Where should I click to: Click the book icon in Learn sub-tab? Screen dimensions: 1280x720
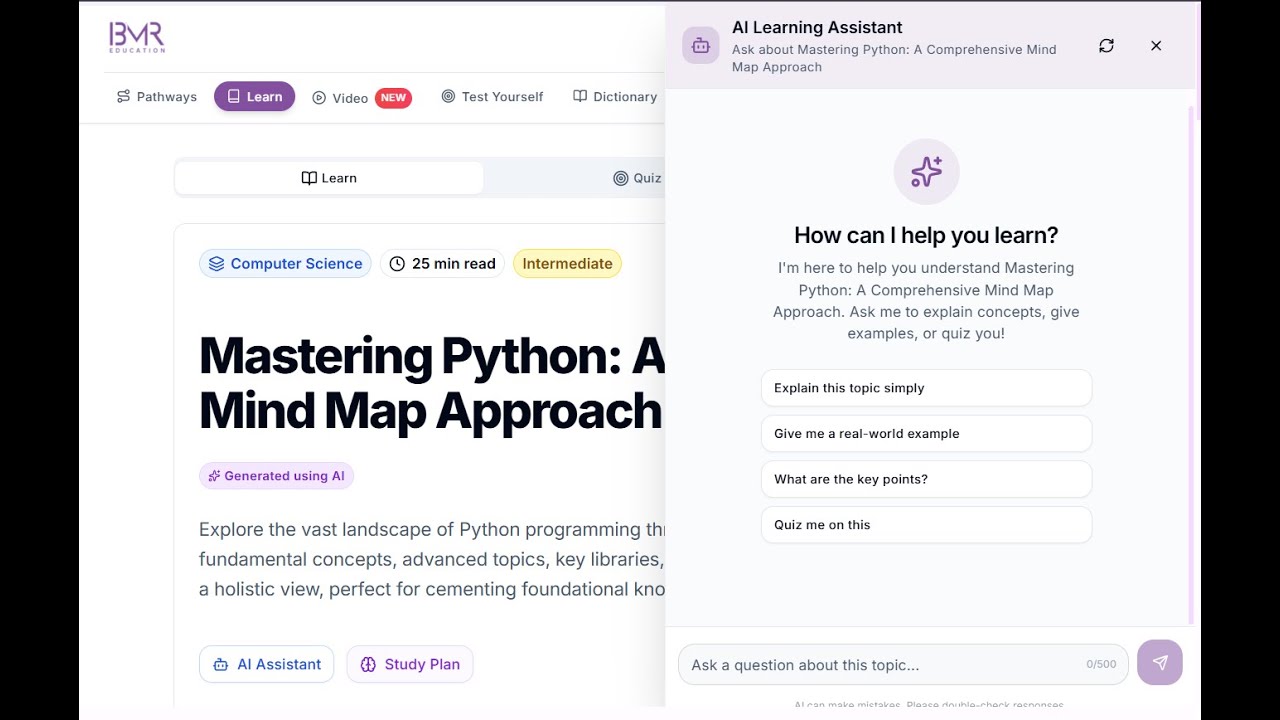click(x=309, y=178)
